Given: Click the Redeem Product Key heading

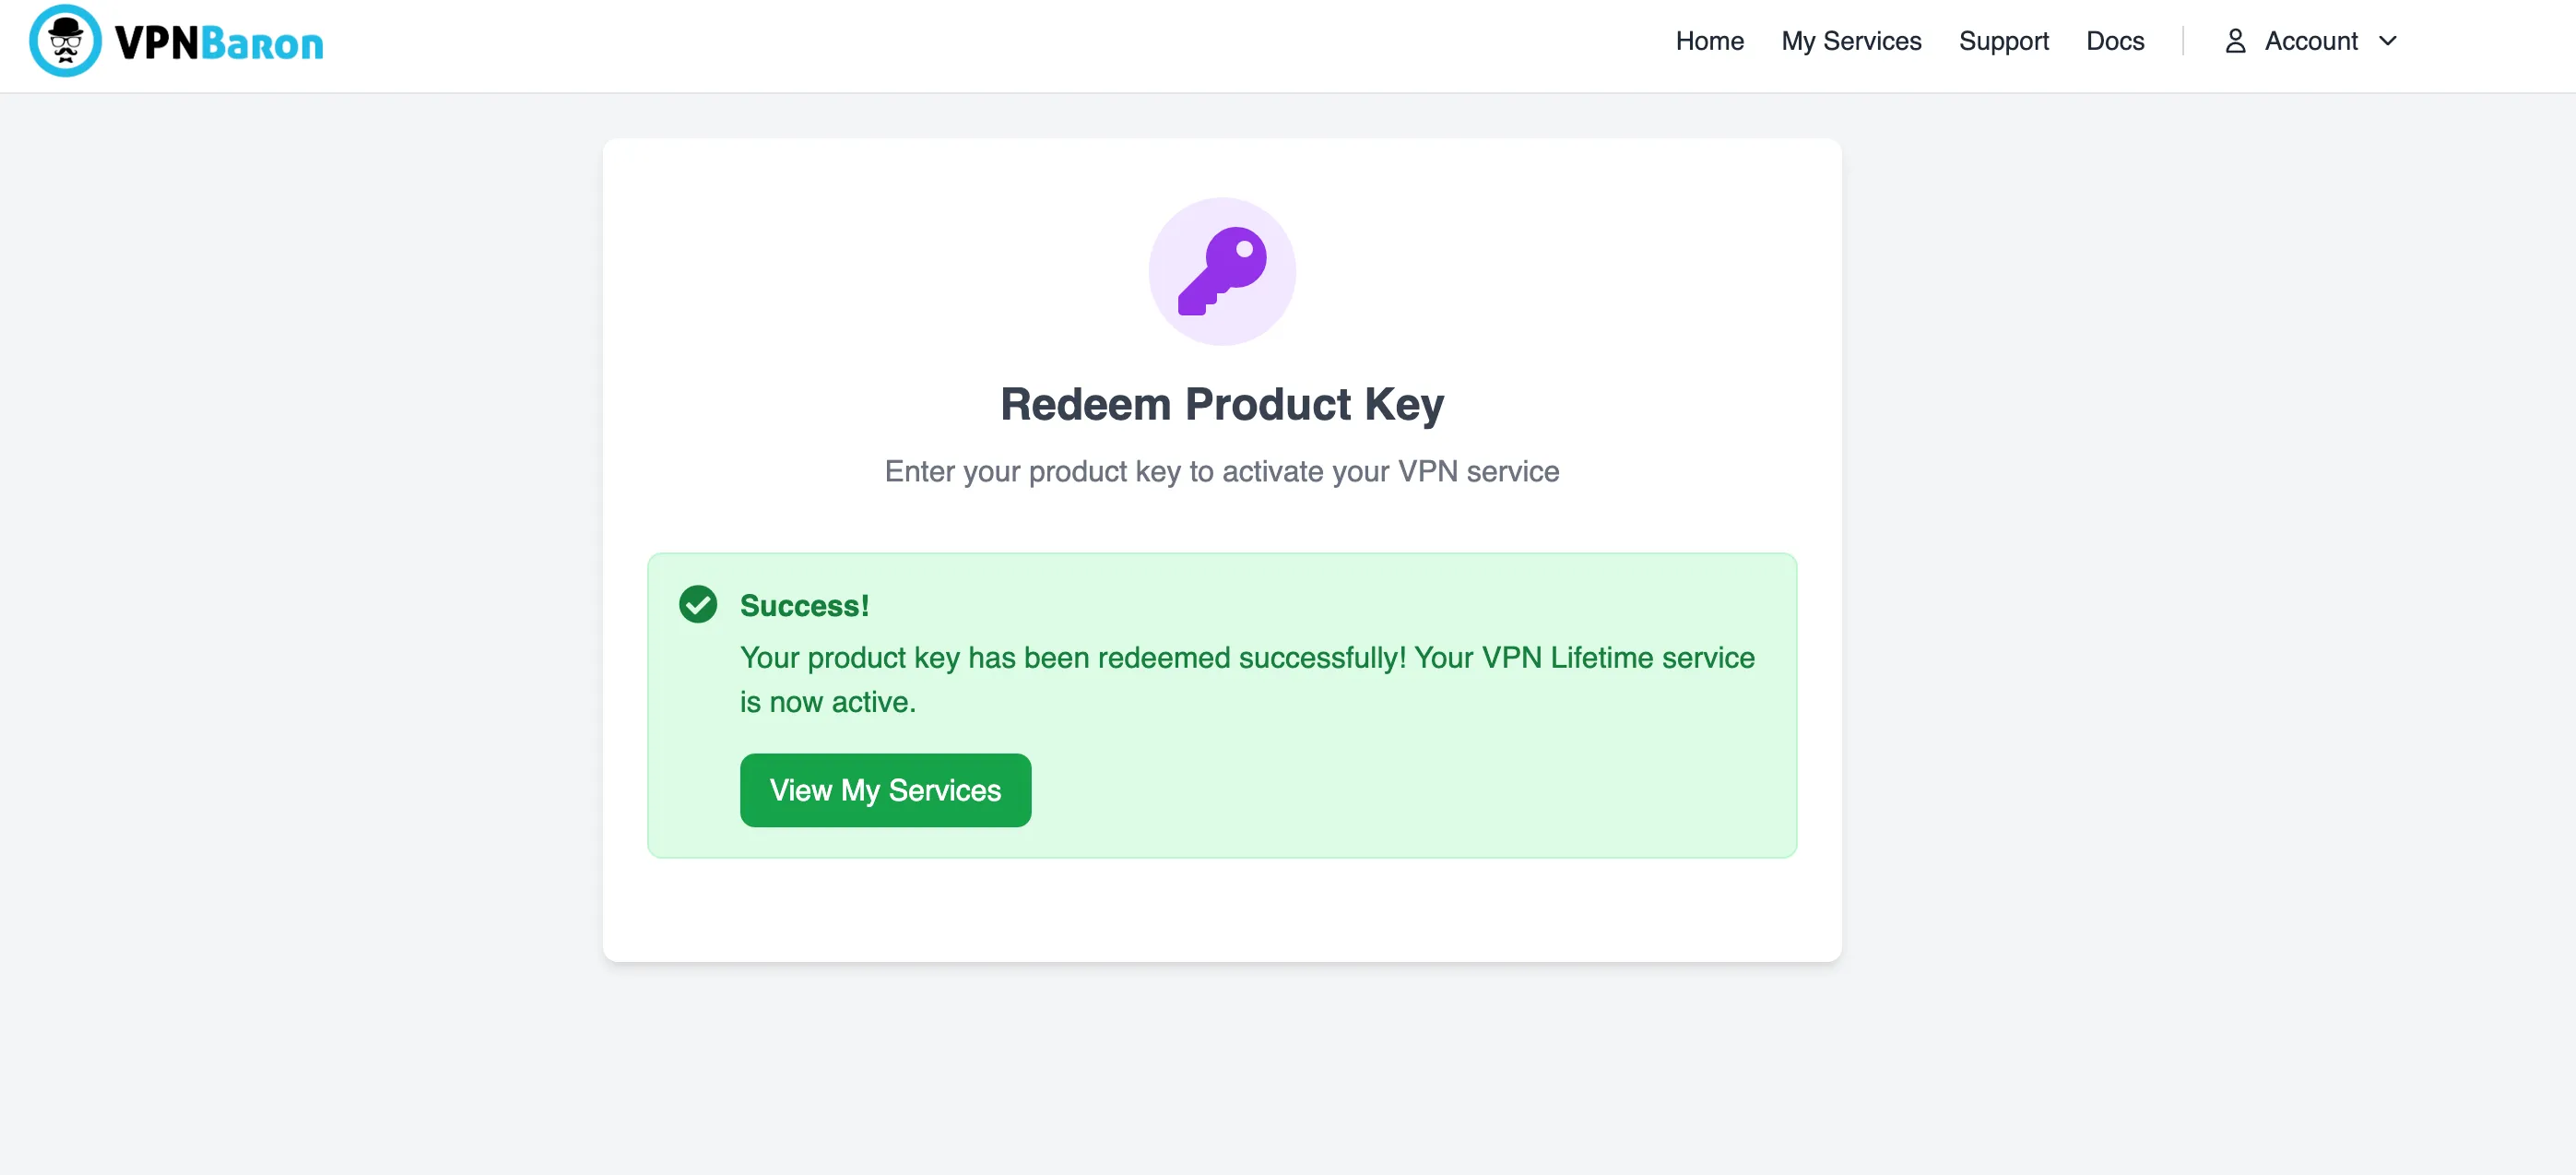Looking at the screenshot, I should (x=1221, y=404).
